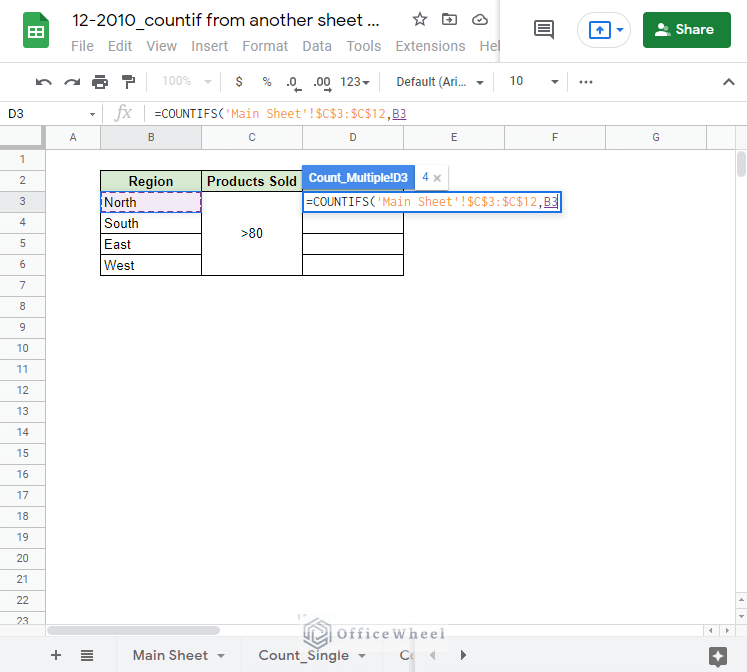Click the Redo arrow icon
This screenshot has height=672, width=747.
pos(71,82)
